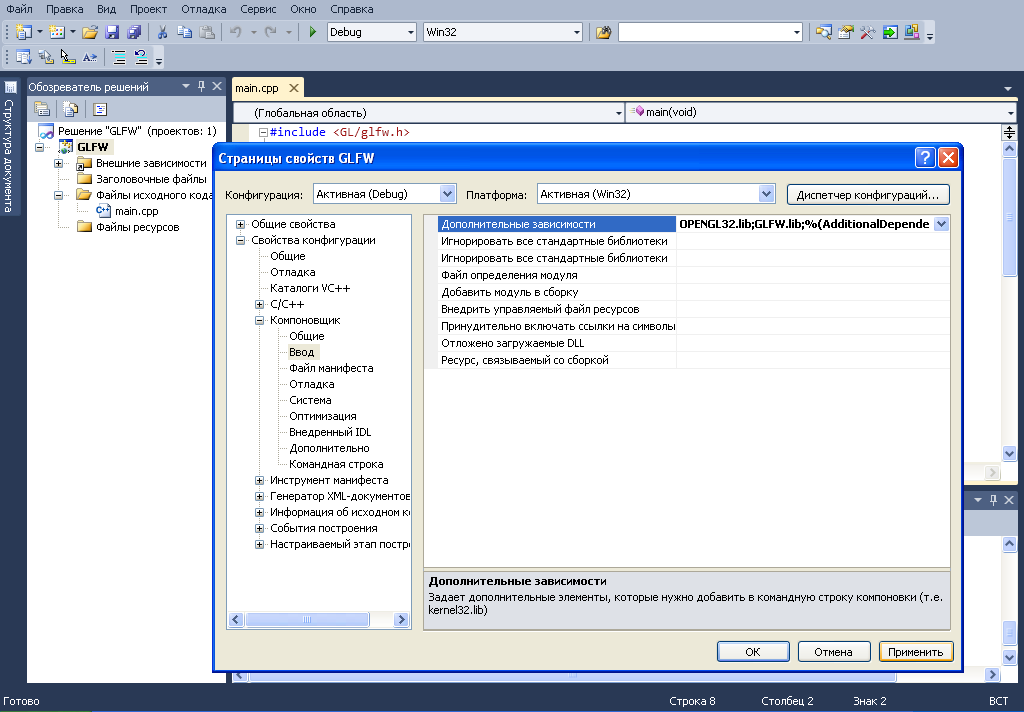This screenshot has width=1024, height=712.
Task: Open the (Глобальная область) scope dropdown
Action: tap(618, 113)
